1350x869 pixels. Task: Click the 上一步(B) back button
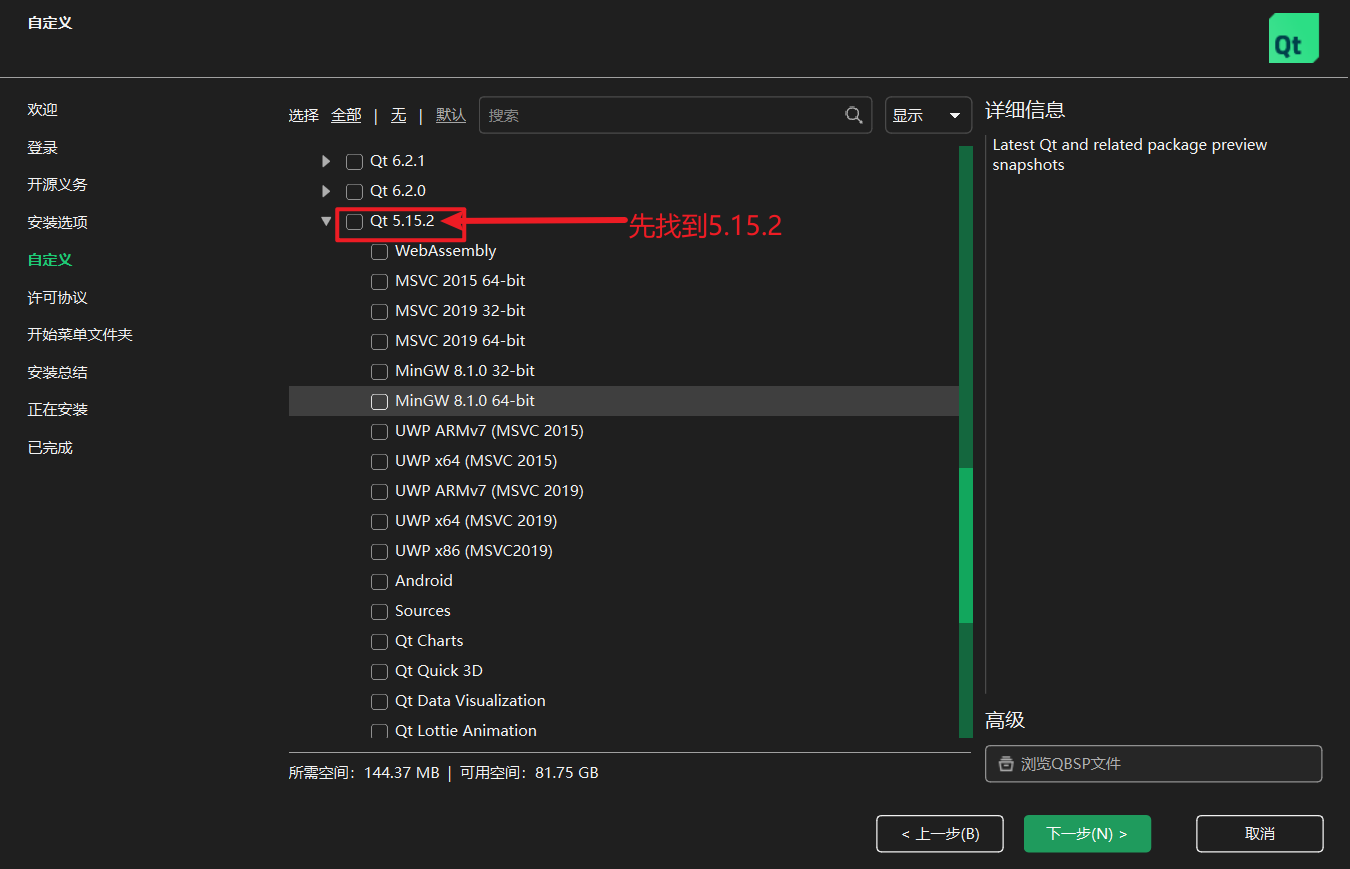point(940,834)
